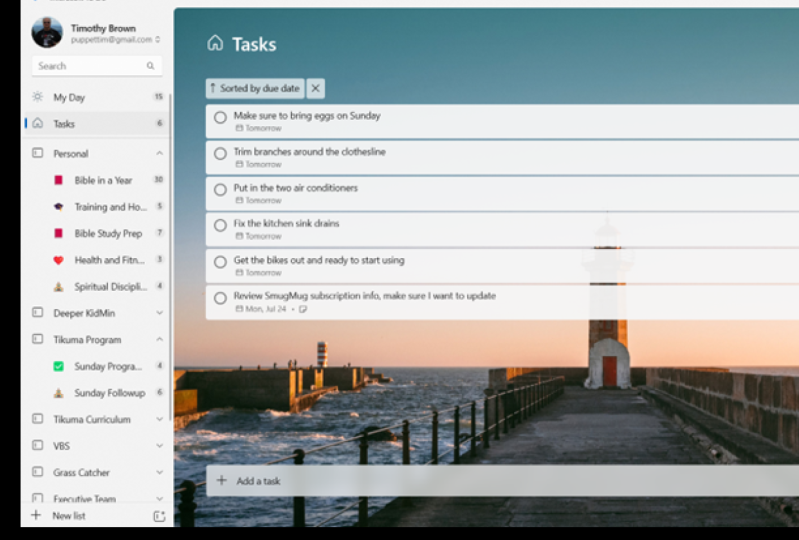Expand the Tikuma Curriculum group chevron

pos(159,419)
